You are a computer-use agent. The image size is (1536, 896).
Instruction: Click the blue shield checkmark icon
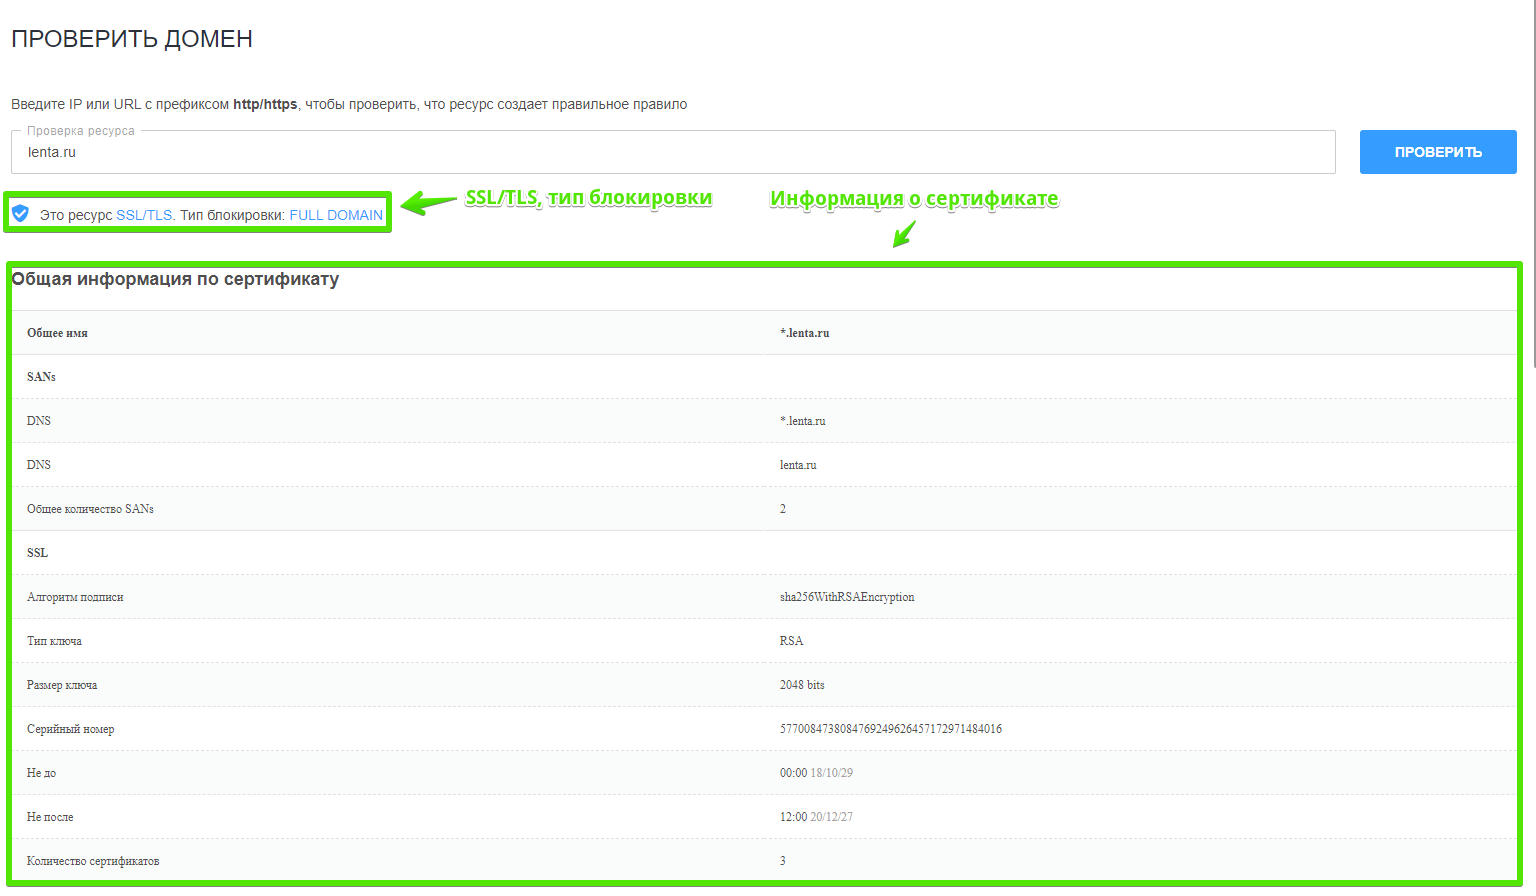click(x=20, y=214)
